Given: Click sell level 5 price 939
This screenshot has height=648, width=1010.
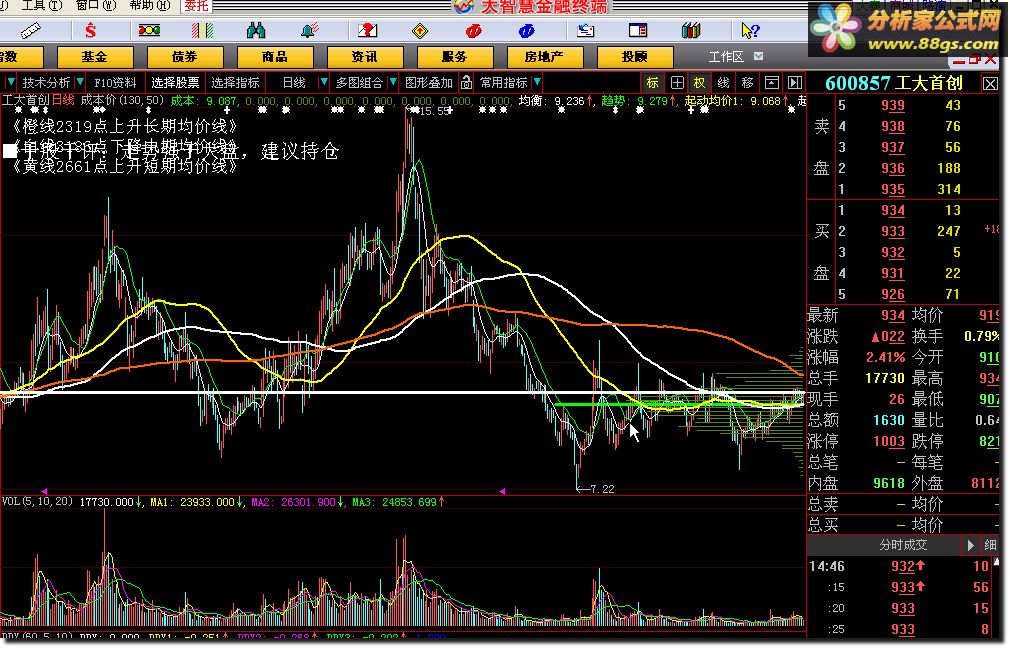Looking at the screenshot, I should (x=893, y=105).
